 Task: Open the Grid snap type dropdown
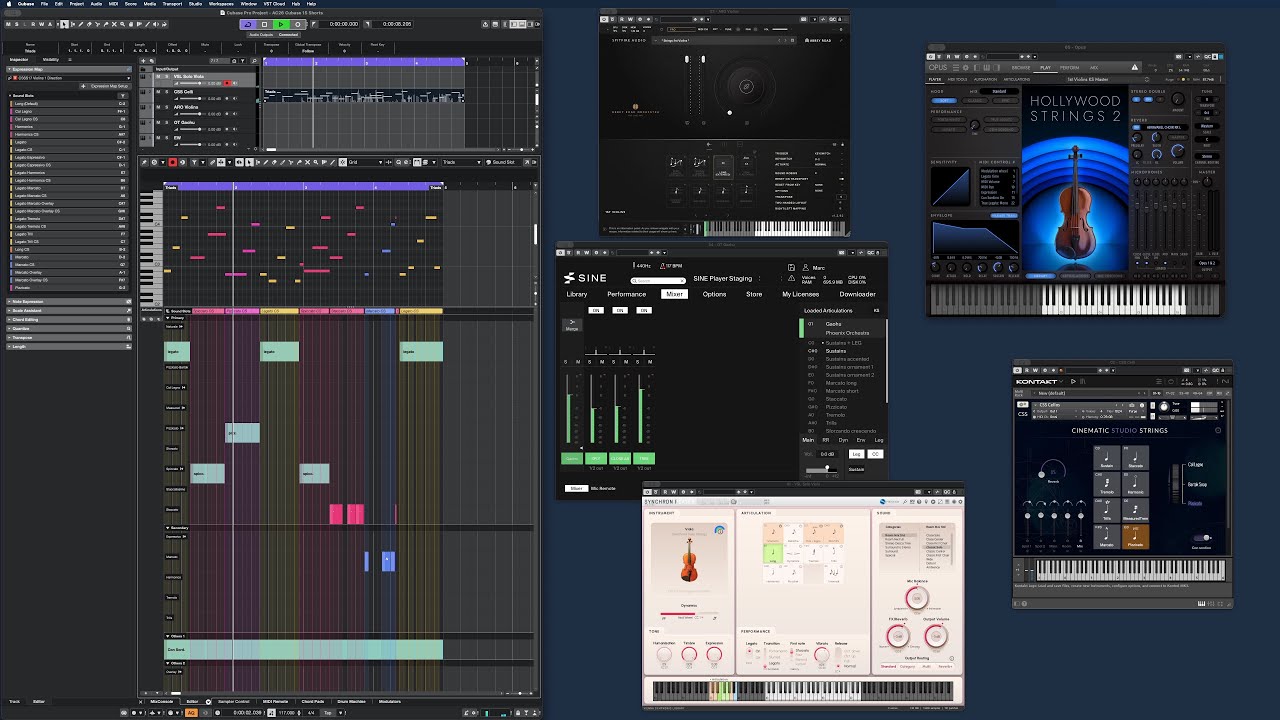pos(367,162)
